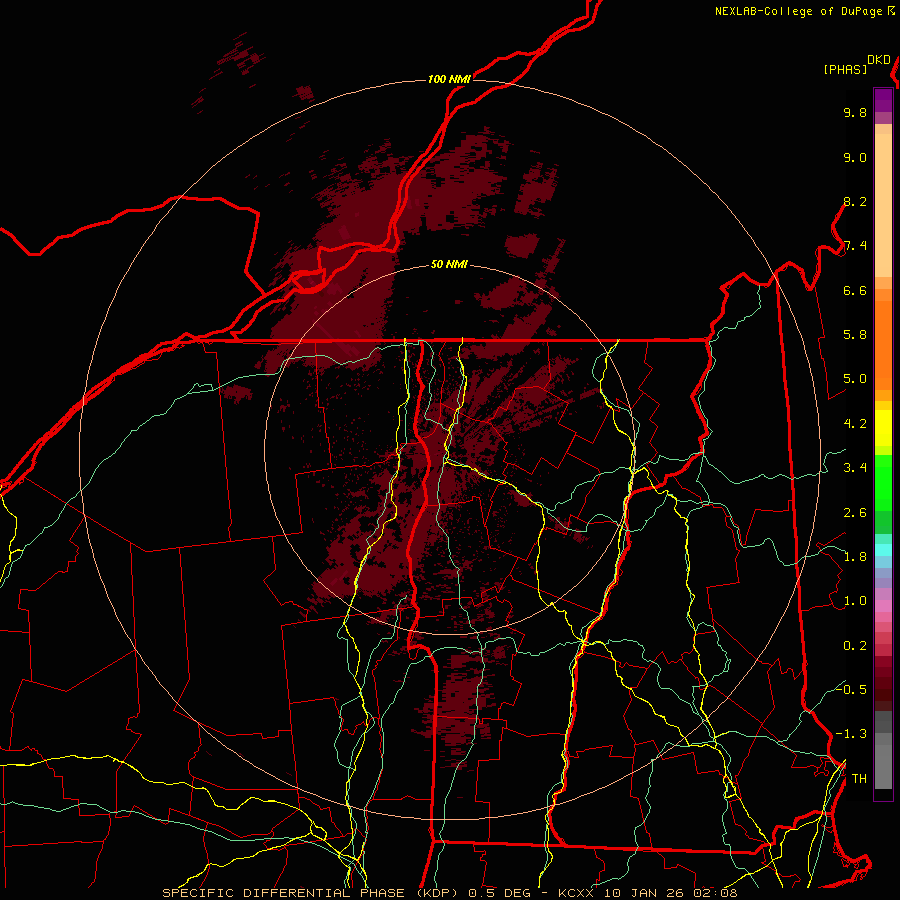Screen dimensions: 900x900
Task: Click the 6.6 scale value
Action: tap(855, 291)
